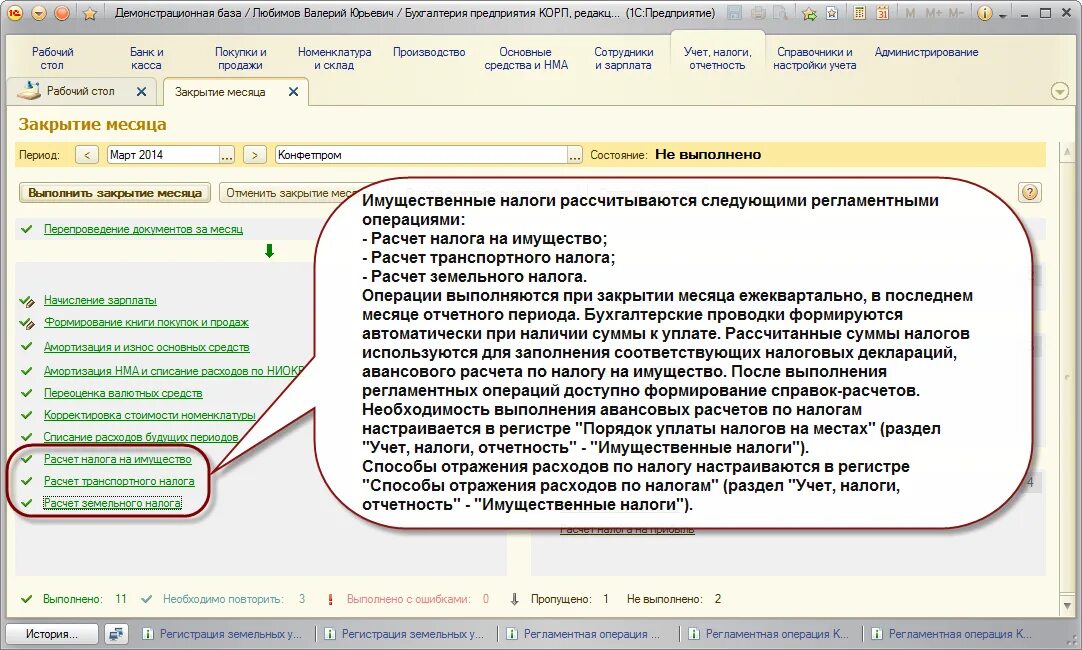Viewport: 1082px width, 650px height.
Task: Click Отменить закрытие месяца button
Action: tap(290, 193)
